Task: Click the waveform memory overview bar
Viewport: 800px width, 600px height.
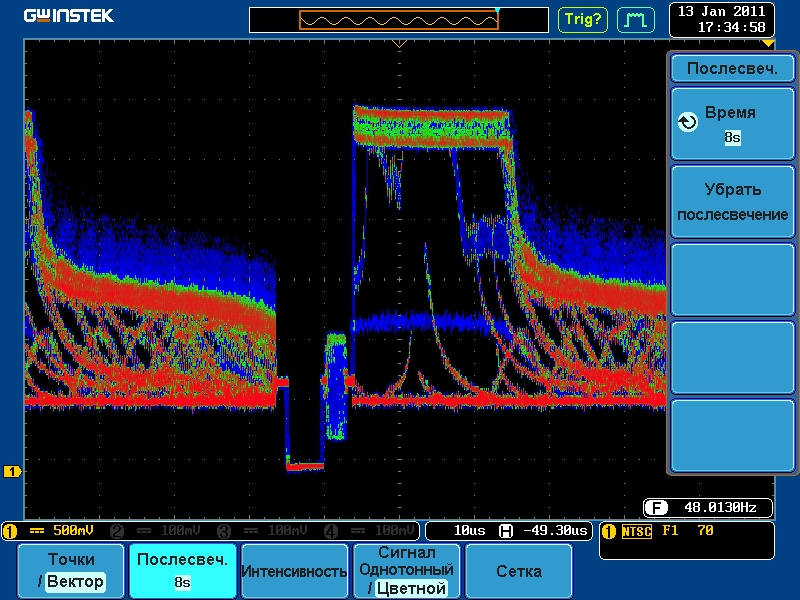Action: (x=398, y=20)
